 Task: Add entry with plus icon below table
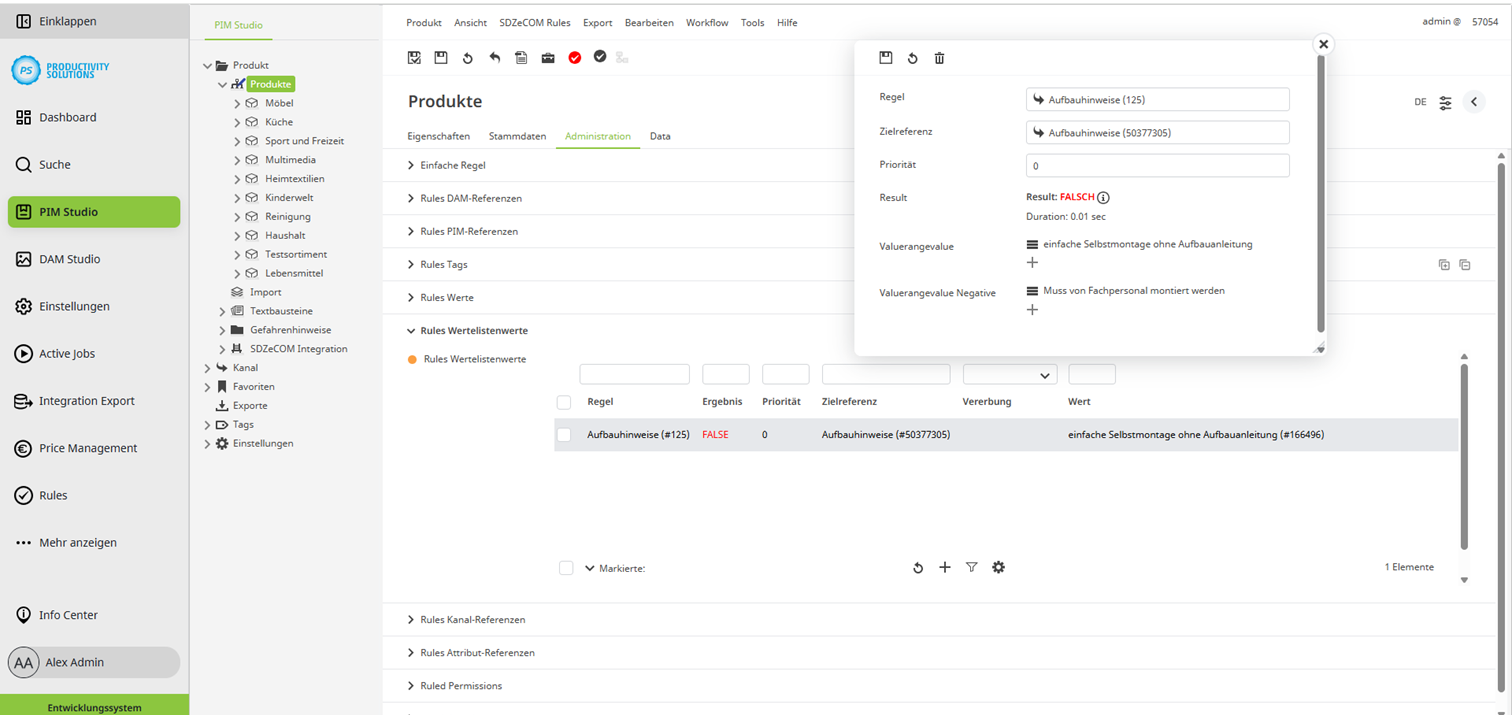point(944,568)
